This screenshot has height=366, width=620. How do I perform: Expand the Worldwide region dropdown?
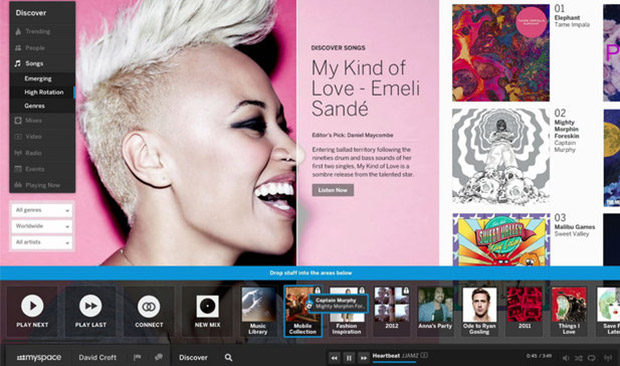pos(42,226)
